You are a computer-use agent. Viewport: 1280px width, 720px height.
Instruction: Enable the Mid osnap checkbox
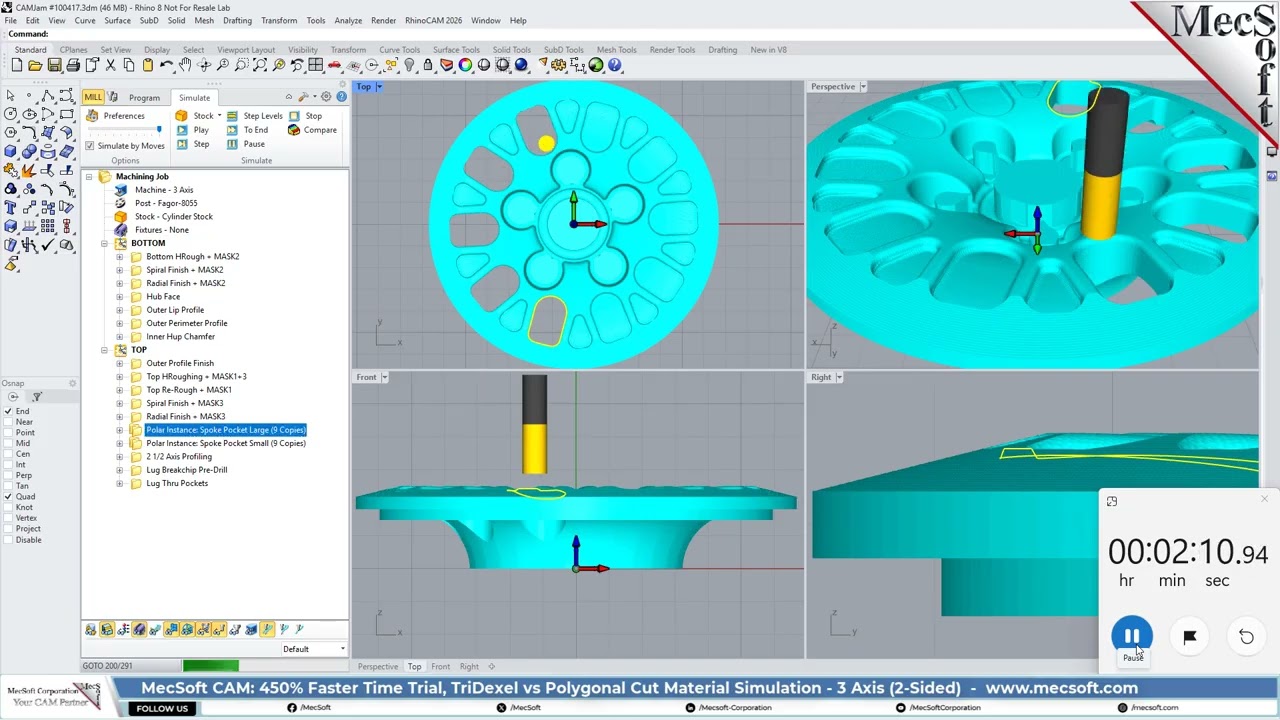(x=8, y=443)
